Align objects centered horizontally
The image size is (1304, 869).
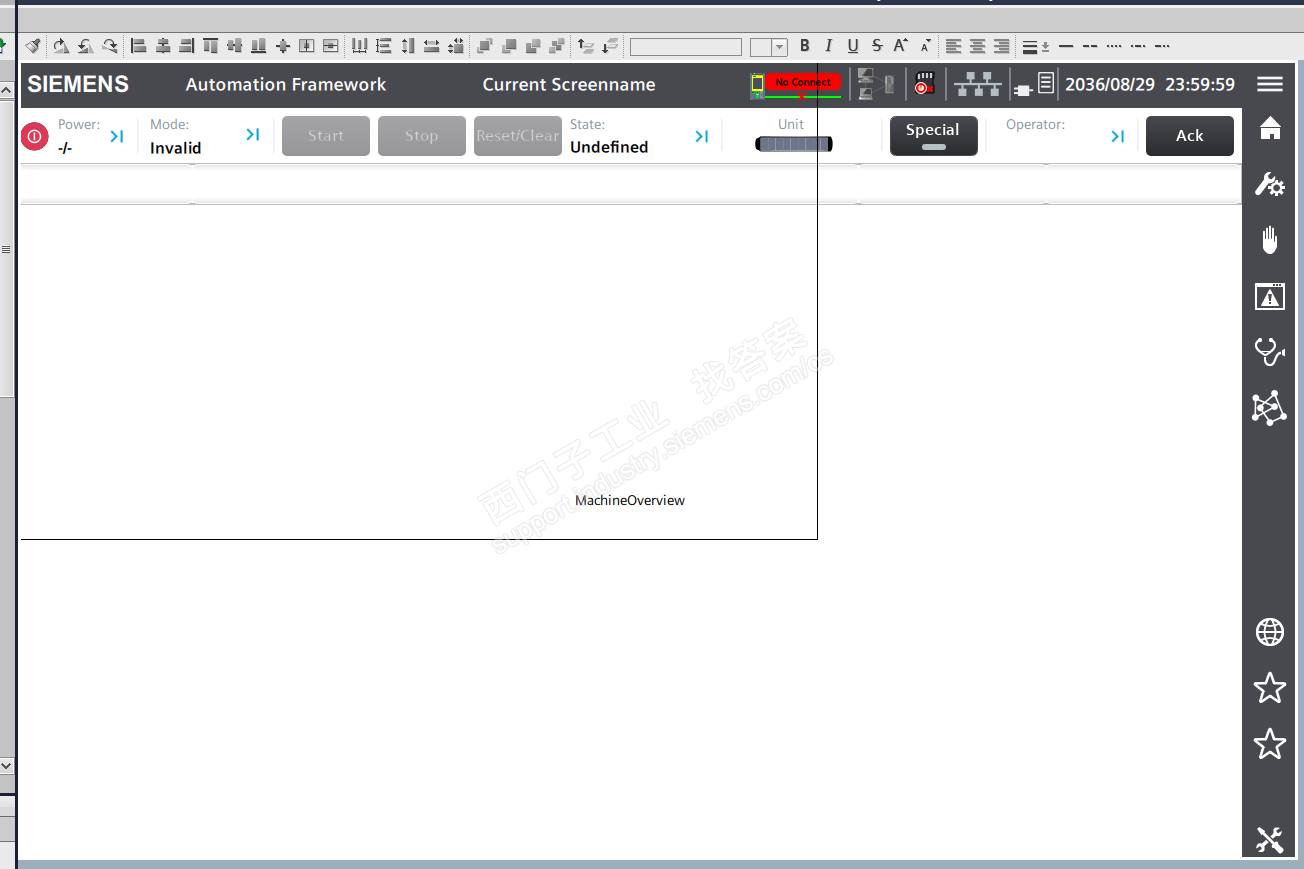(x=162, y=46)
